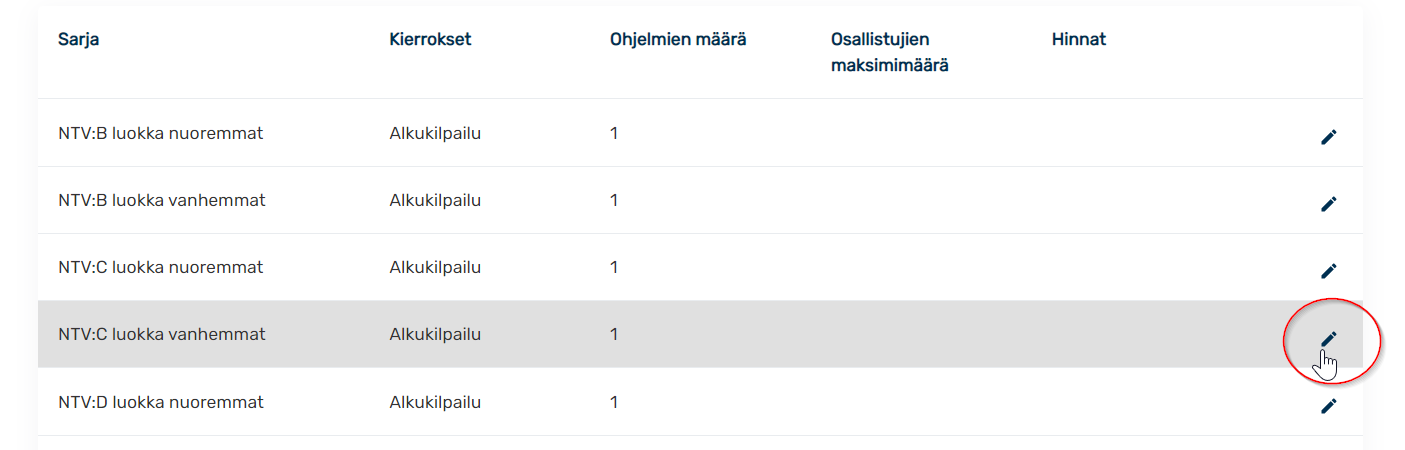The height and width of the screenshot is (450, 1405).
Task: Edit the NTV:D luokka nuoremmat row
Action: coord(1328,406)
